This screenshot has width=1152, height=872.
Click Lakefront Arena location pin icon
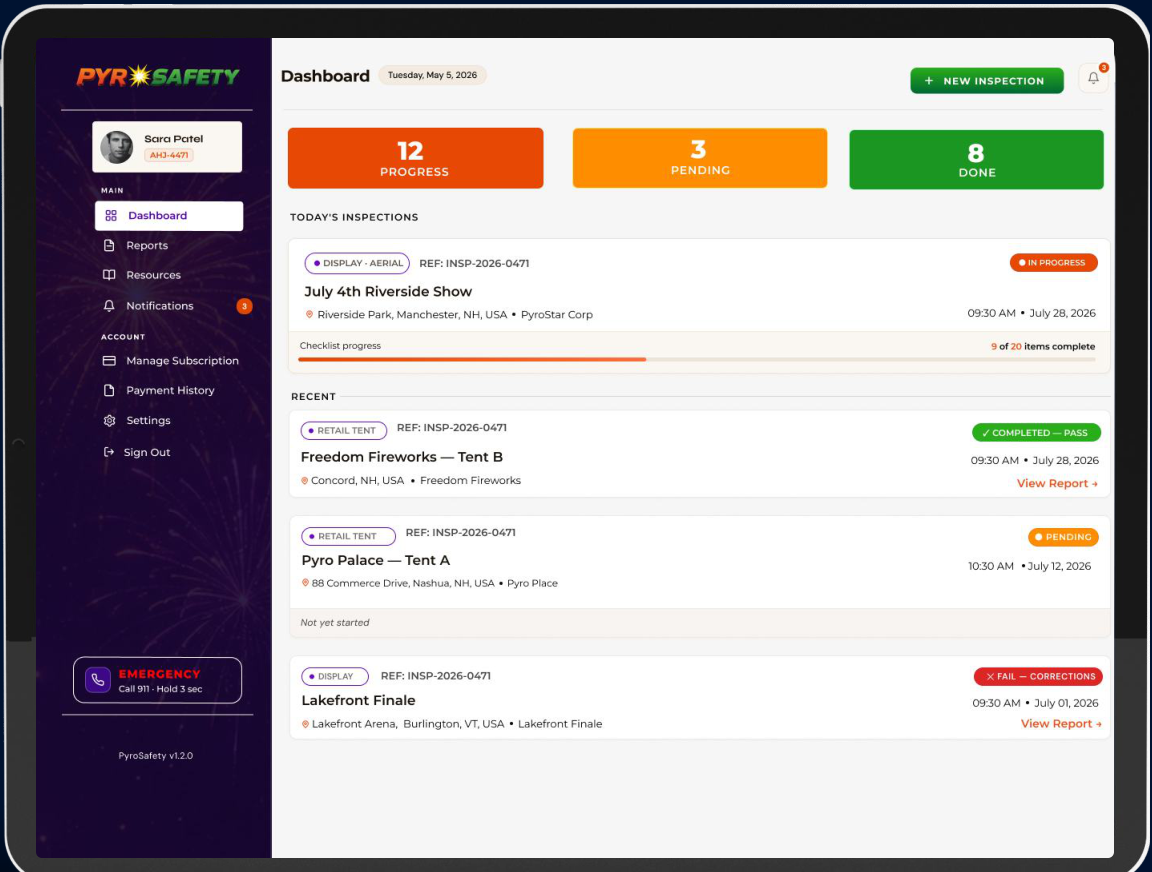[x=306, y=724]
